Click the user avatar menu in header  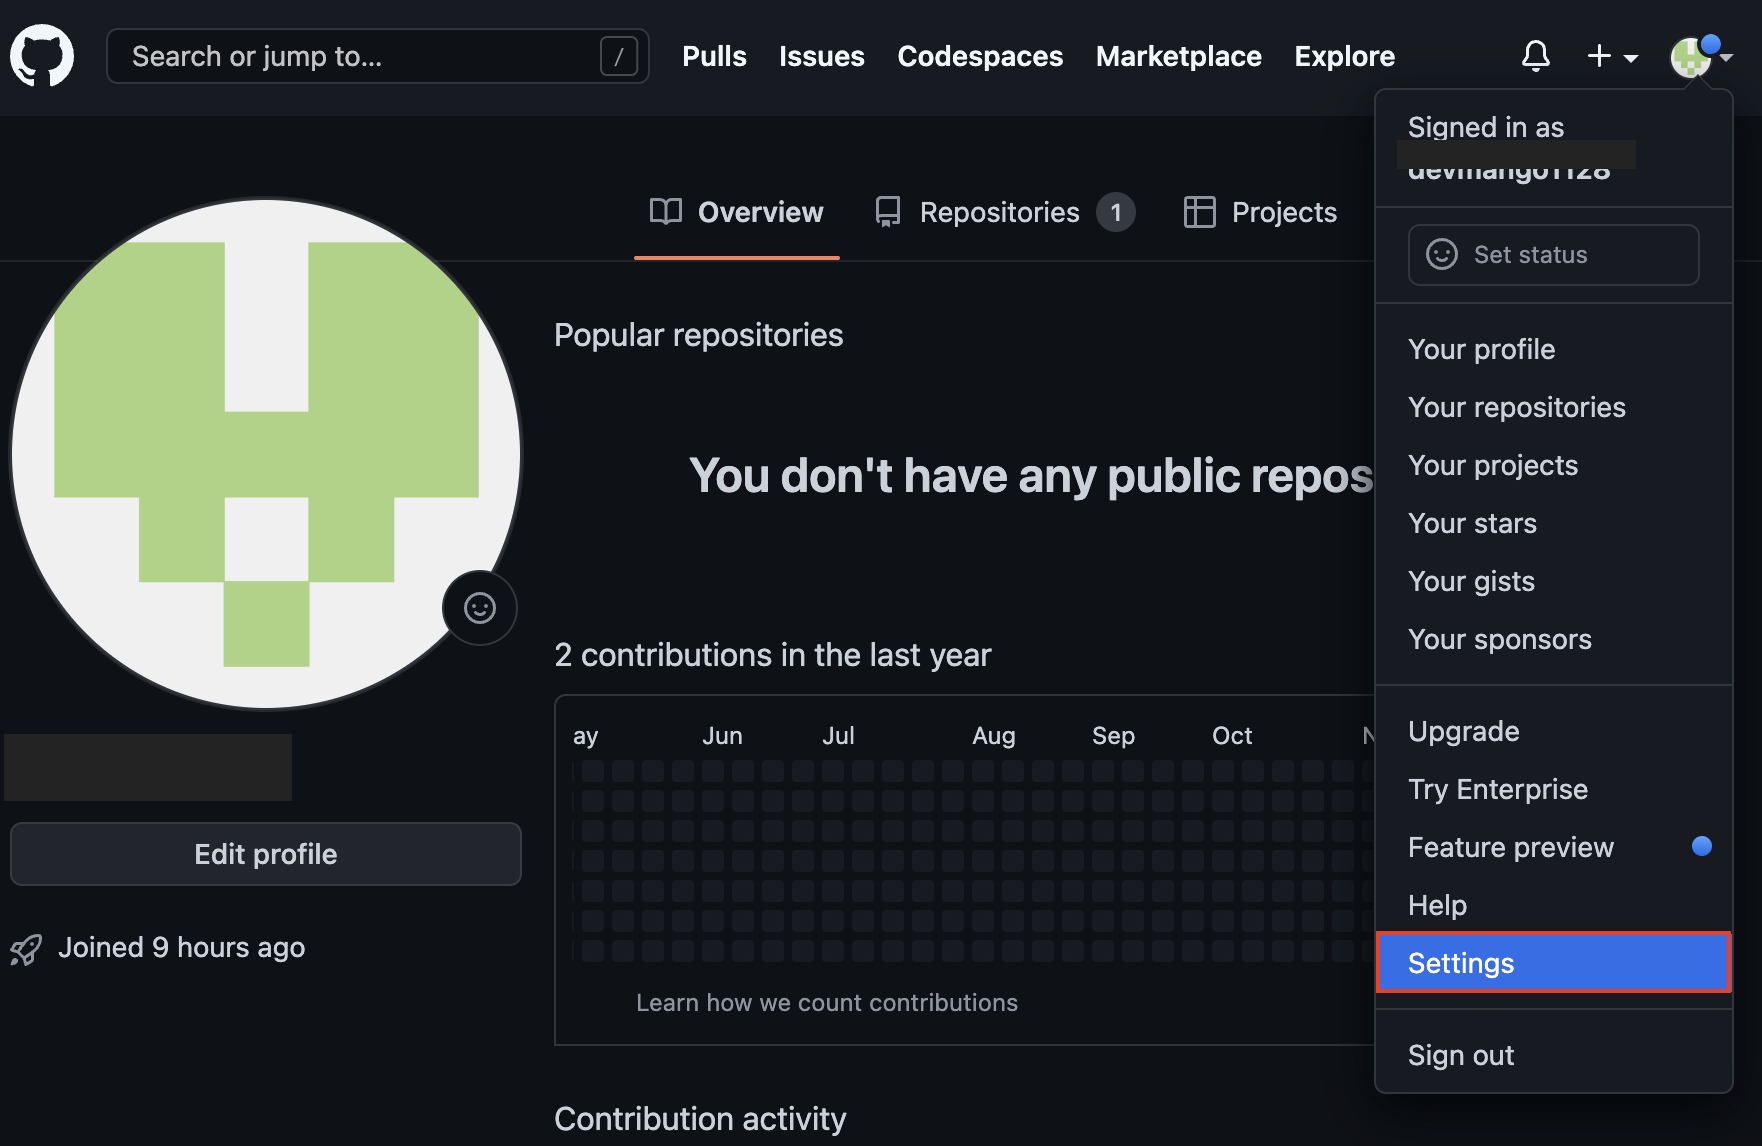1700,56
